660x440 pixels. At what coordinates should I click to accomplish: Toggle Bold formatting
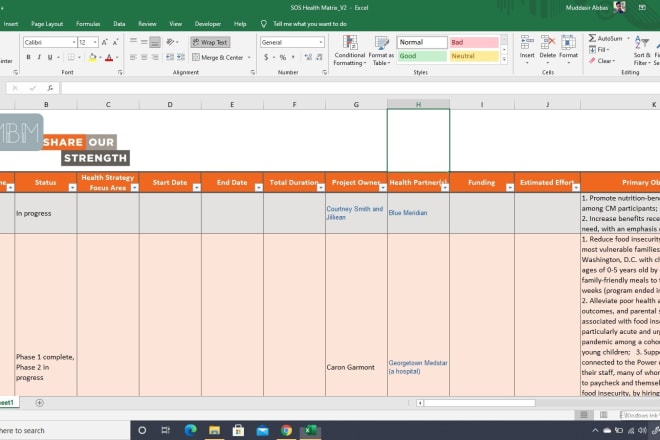[28, 58]
